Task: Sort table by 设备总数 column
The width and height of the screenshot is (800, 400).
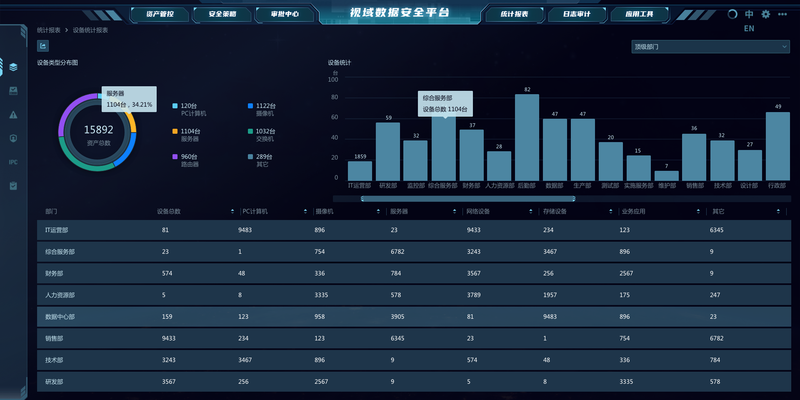Action: click(x=233, y=211)
